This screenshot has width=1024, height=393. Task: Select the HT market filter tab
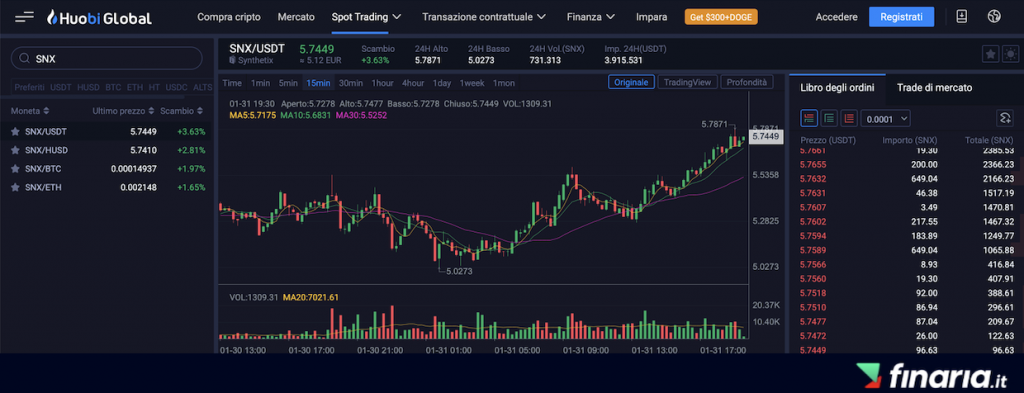click(x=154, y=87)
